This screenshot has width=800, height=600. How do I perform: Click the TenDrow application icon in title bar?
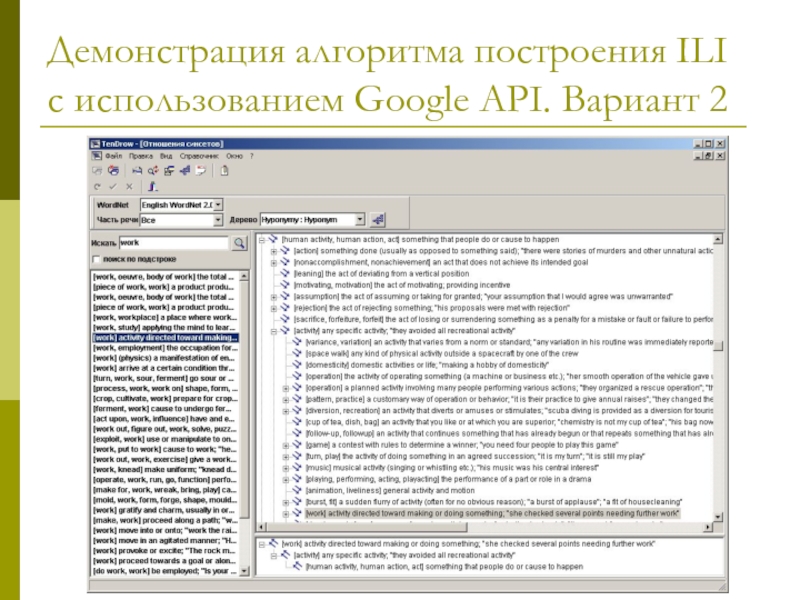tap(96, 143)
